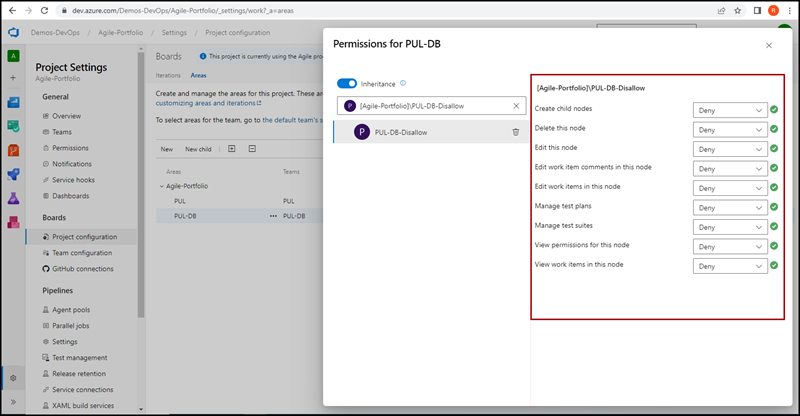Open the Pipelines rocket icon in left rail
800x416 pixels.
(x=13, y=175)
